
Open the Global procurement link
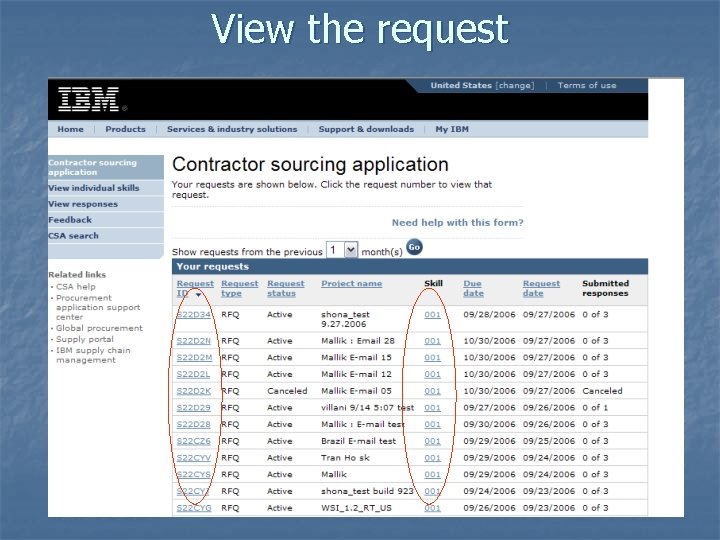99,328
